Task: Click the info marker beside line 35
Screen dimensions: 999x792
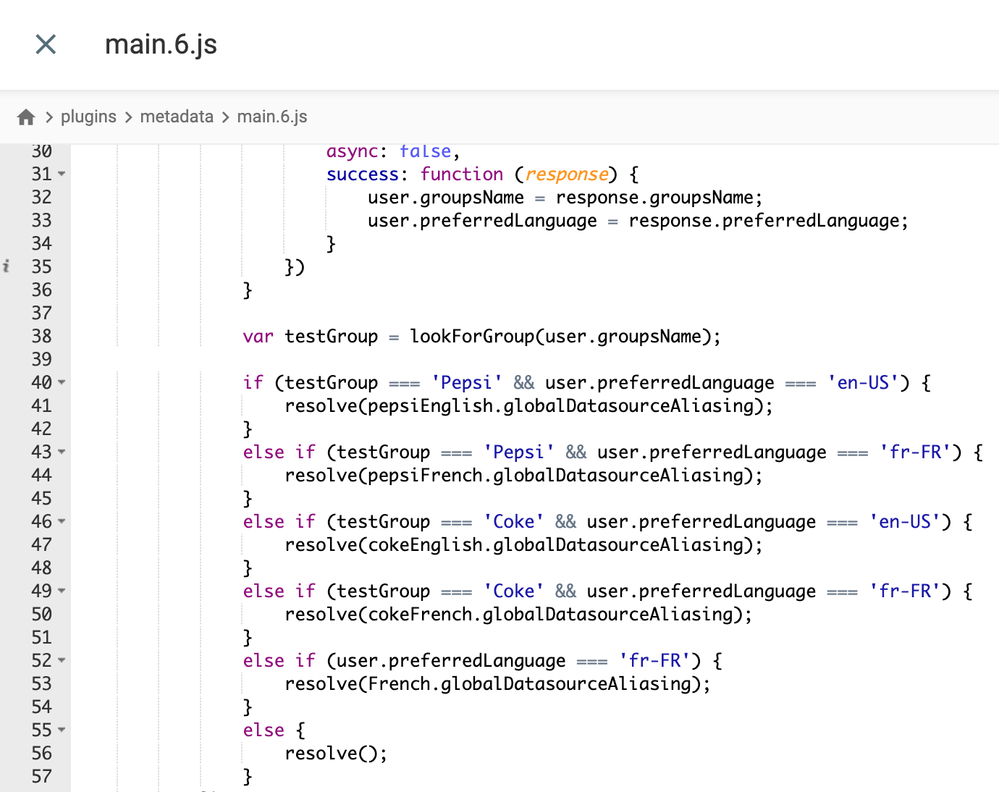Action: click(x=7, y=267)
